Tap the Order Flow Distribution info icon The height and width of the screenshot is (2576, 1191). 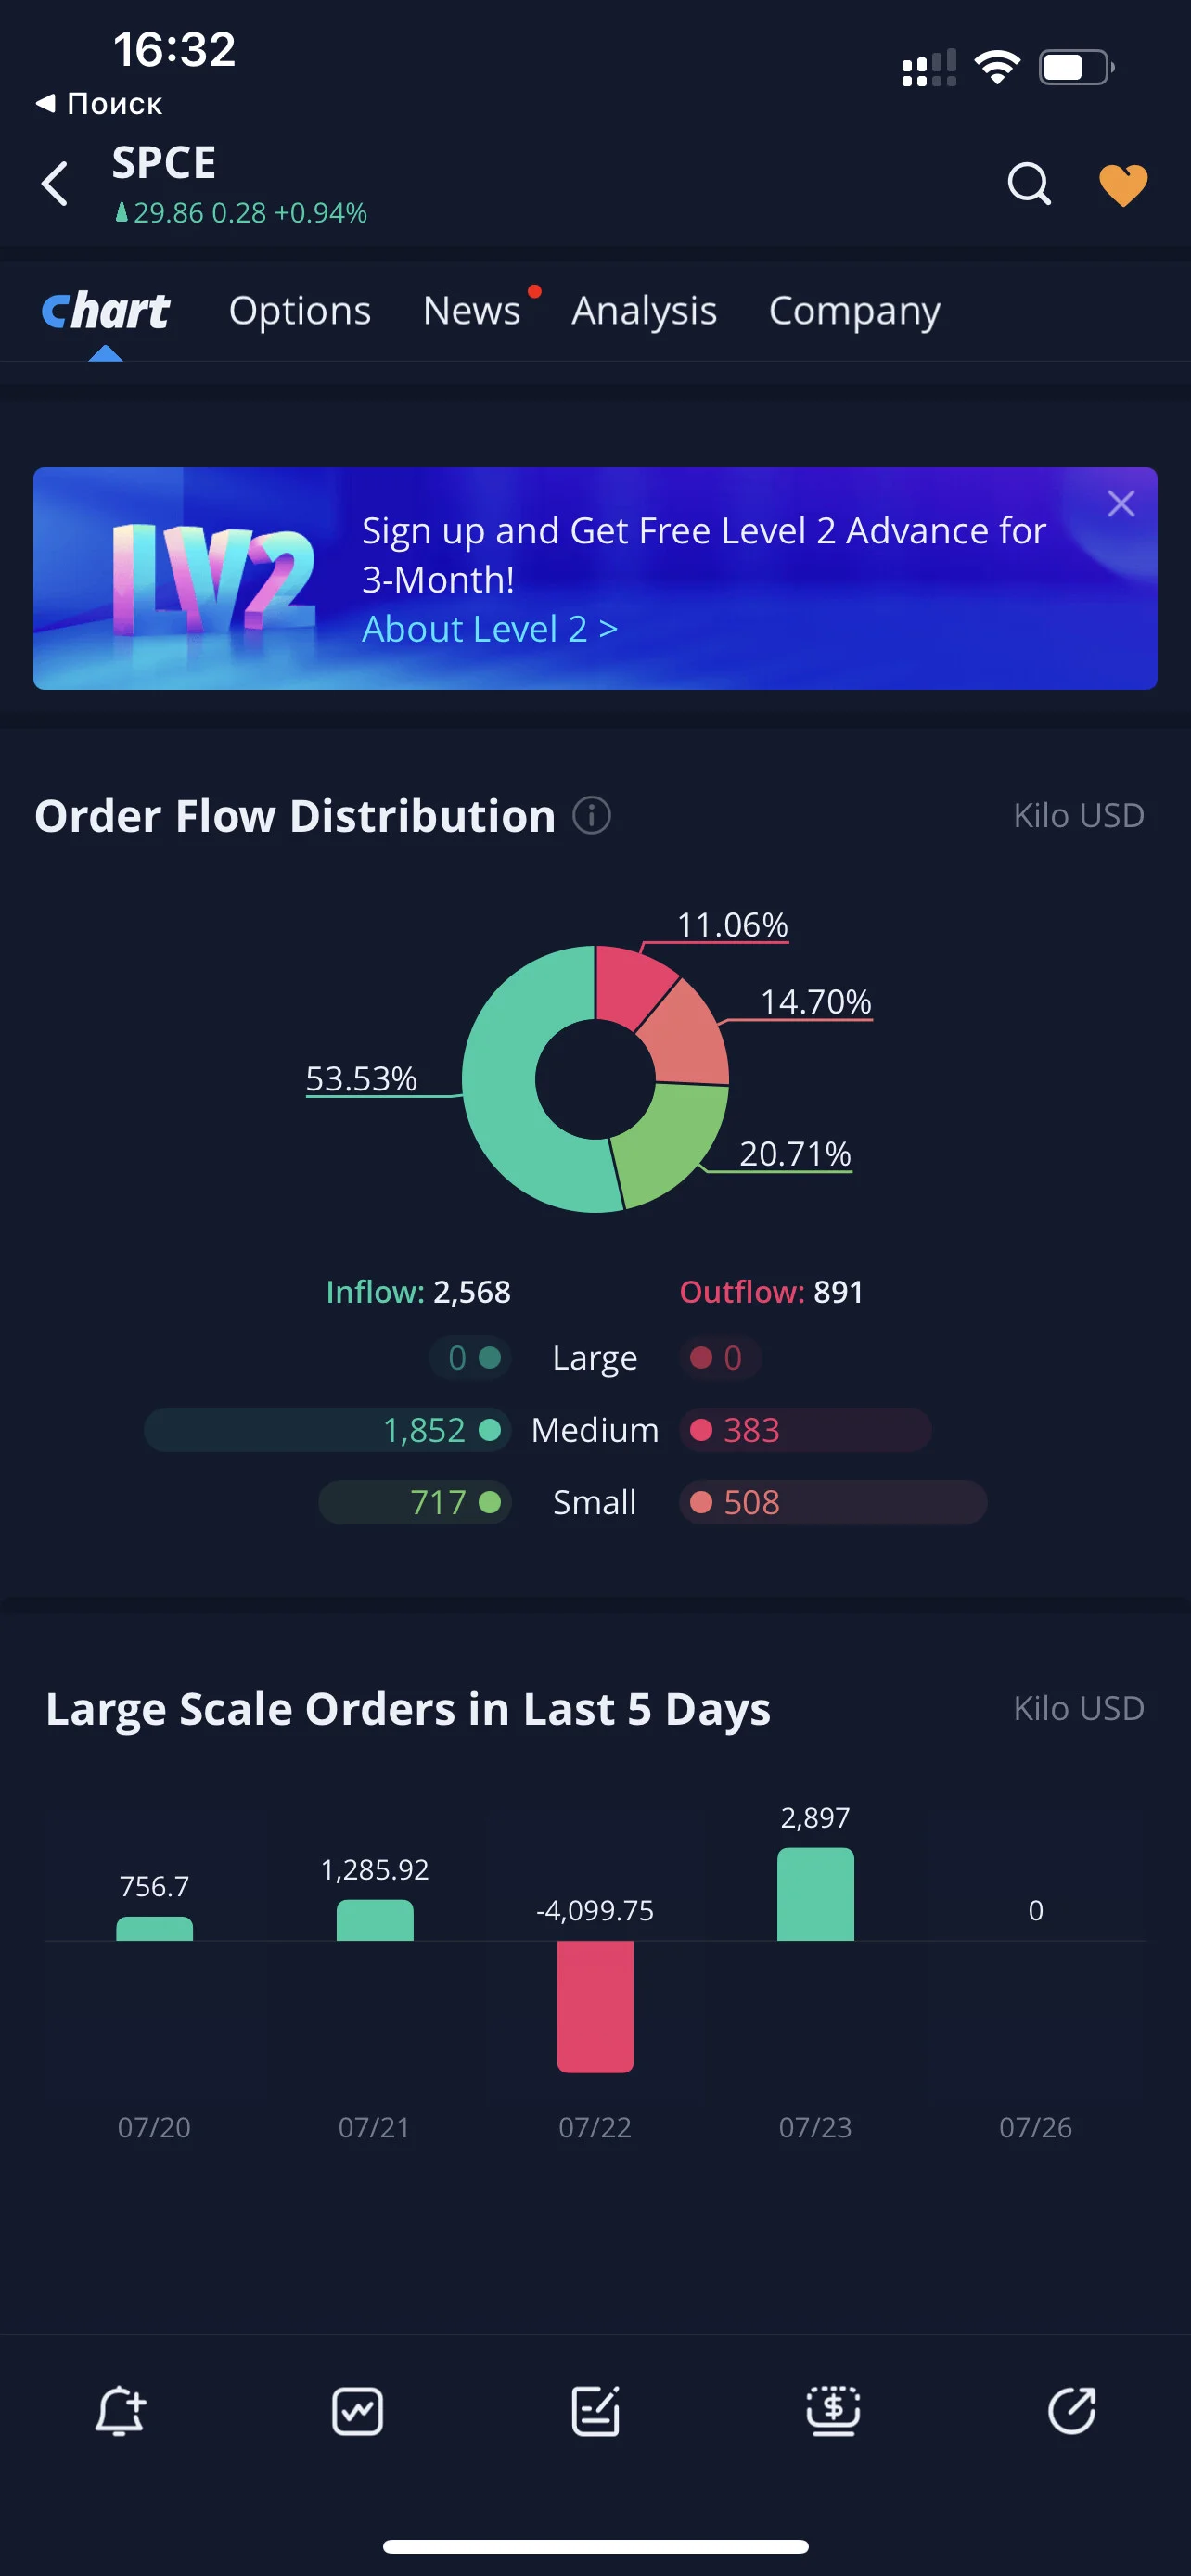591,815
